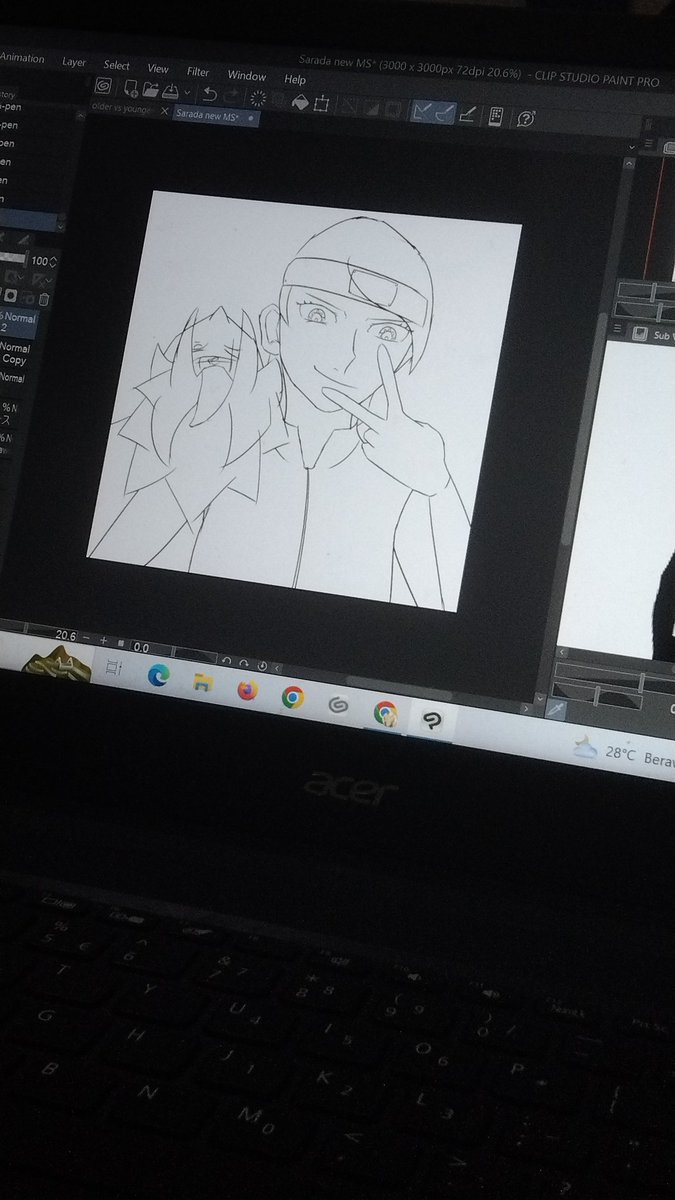
Task: Zoom in with the plus button
Action: click(103, 640)
